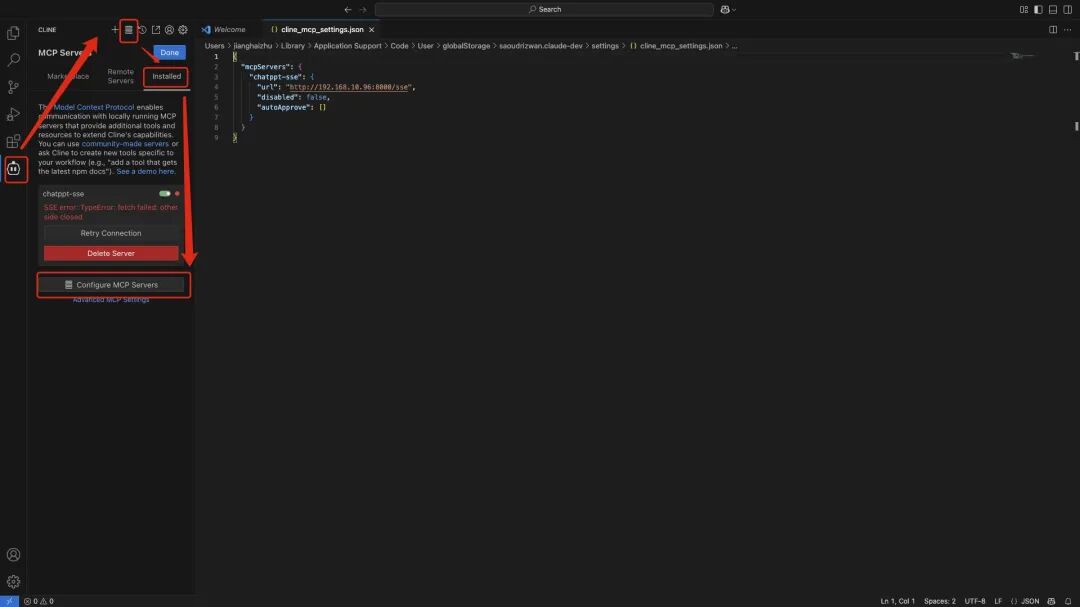
Task: Switch to the Installed tab
Action: pyautogui.click(x=166, y=76)
